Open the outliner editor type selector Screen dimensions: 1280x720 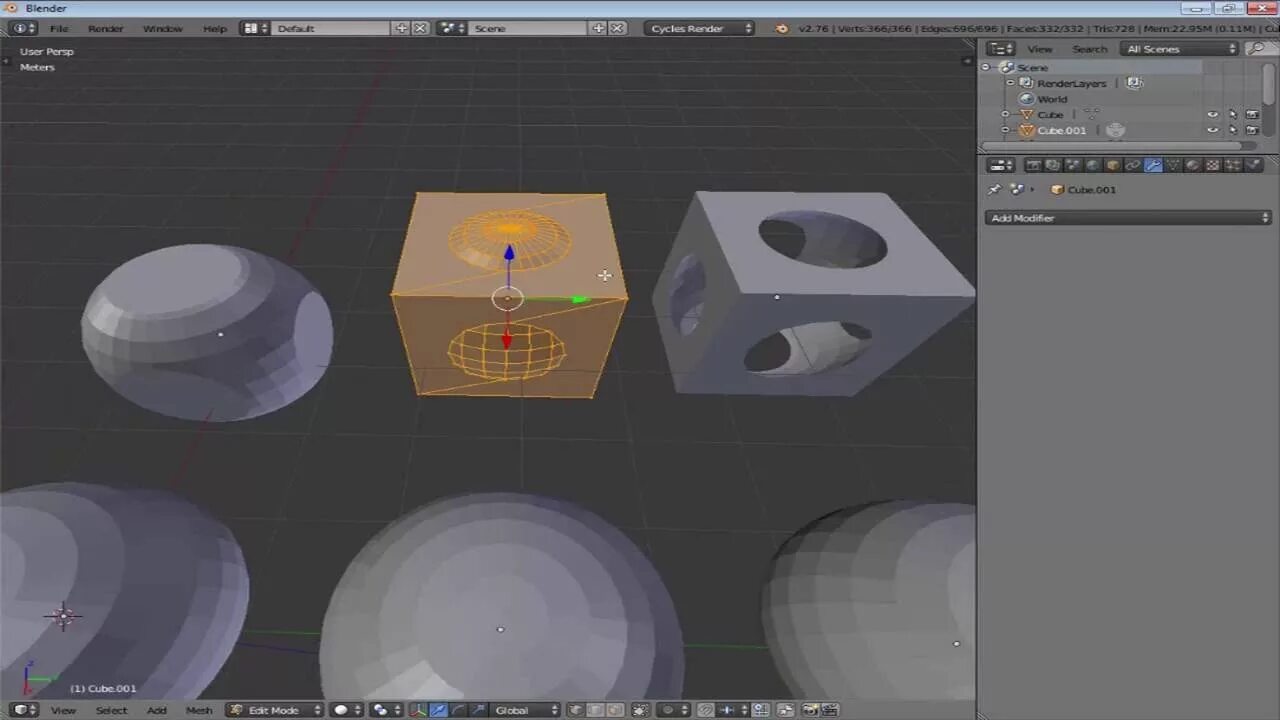tap(1002, 48)
